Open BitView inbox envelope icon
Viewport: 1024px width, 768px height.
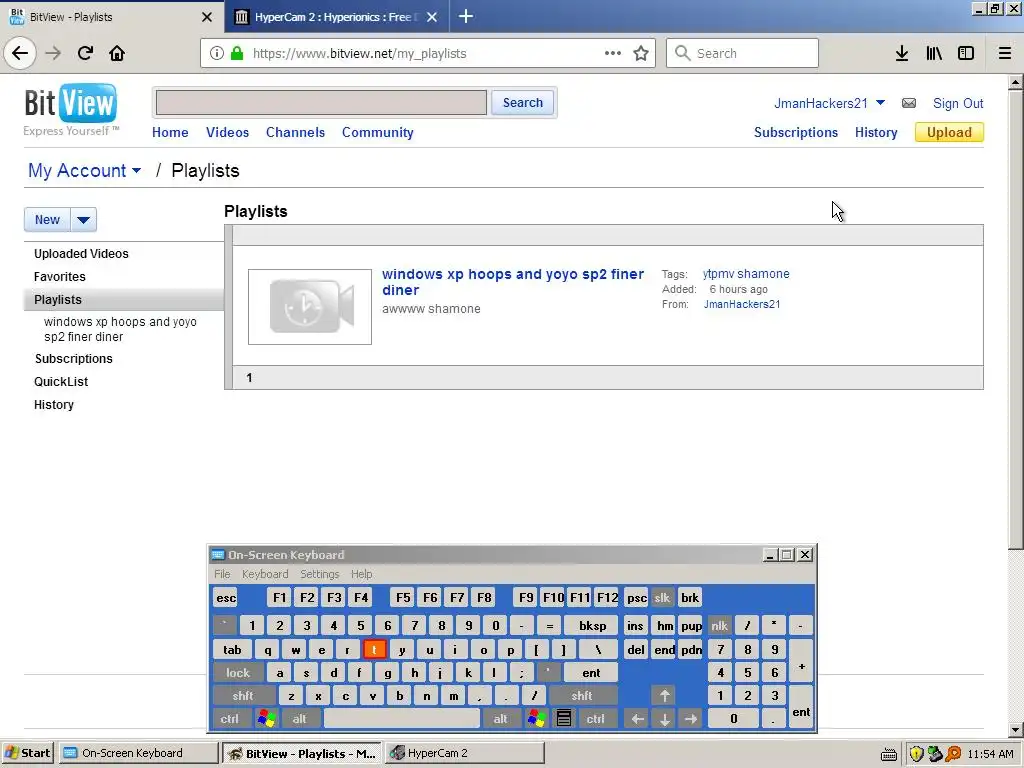pos(909,103)
